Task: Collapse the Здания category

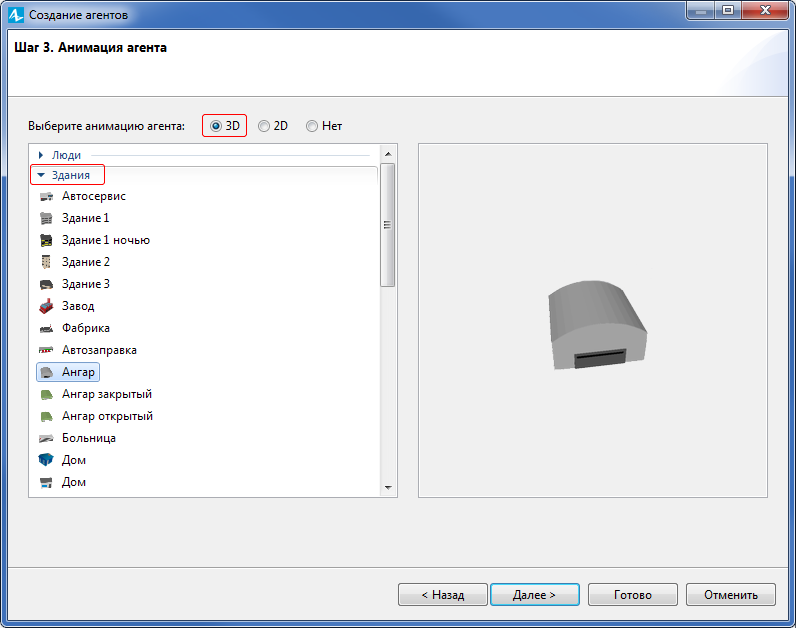Action: click(x=41, y=175)
